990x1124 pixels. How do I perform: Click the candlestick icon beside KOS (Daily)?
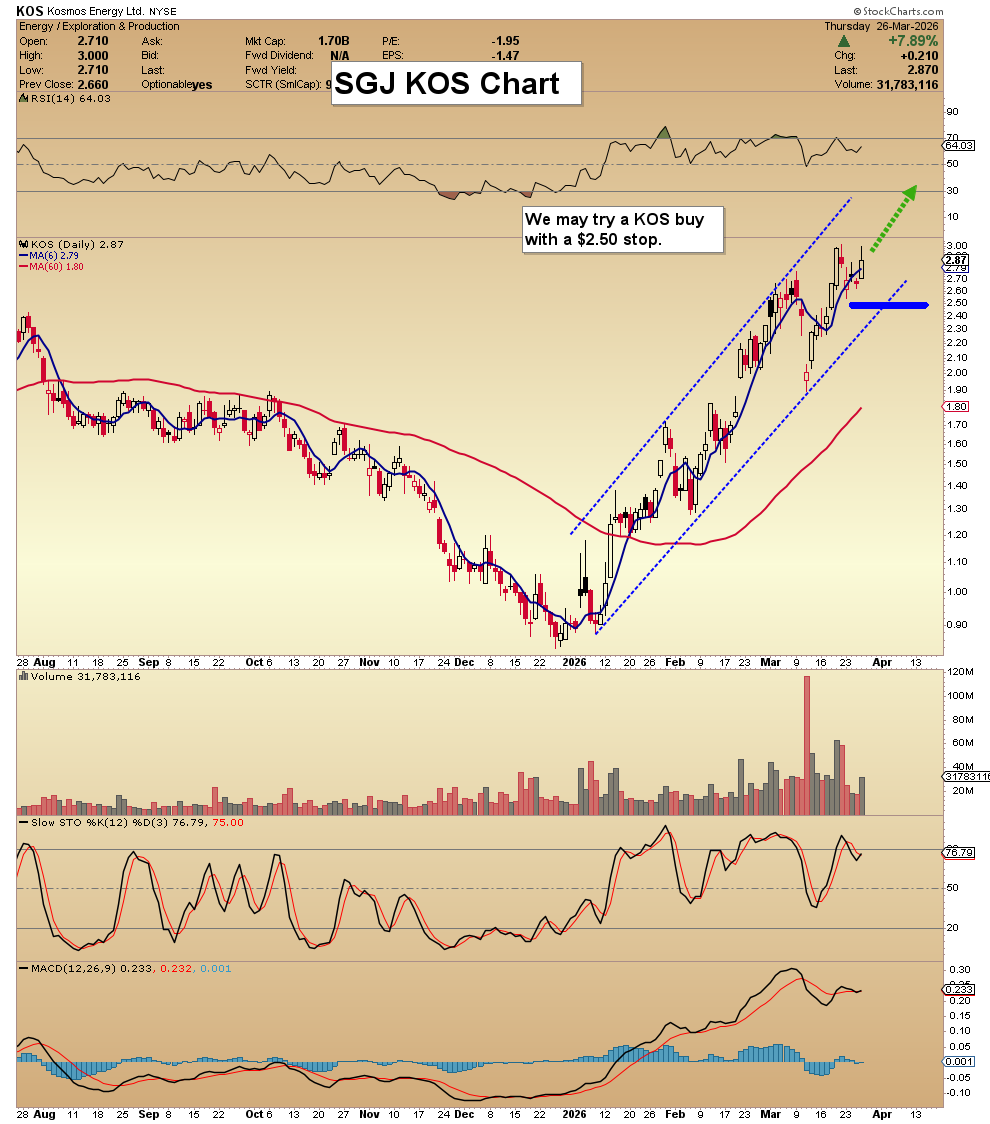pos(21,244)
